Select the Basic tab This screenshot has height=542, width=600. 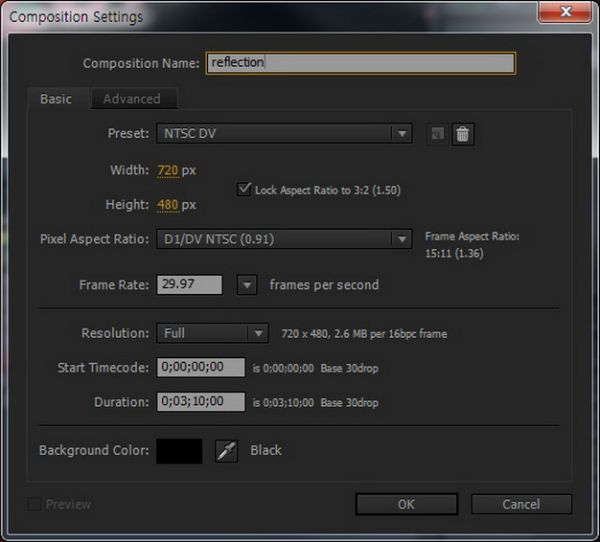pos(56,99)
